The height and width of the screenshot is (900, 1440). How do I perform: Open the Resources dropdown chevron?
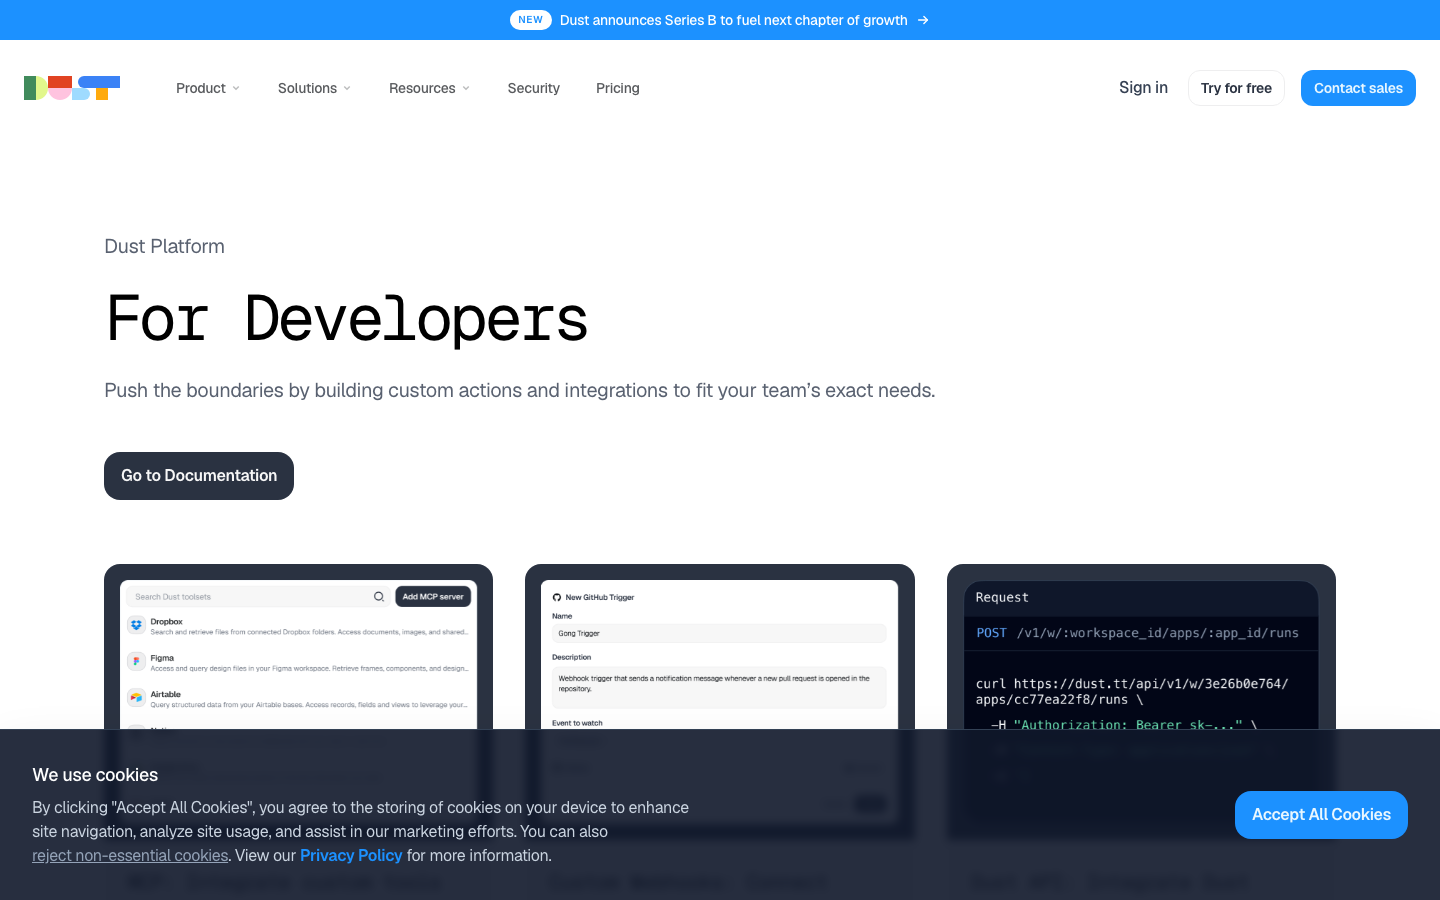(466, 88)
